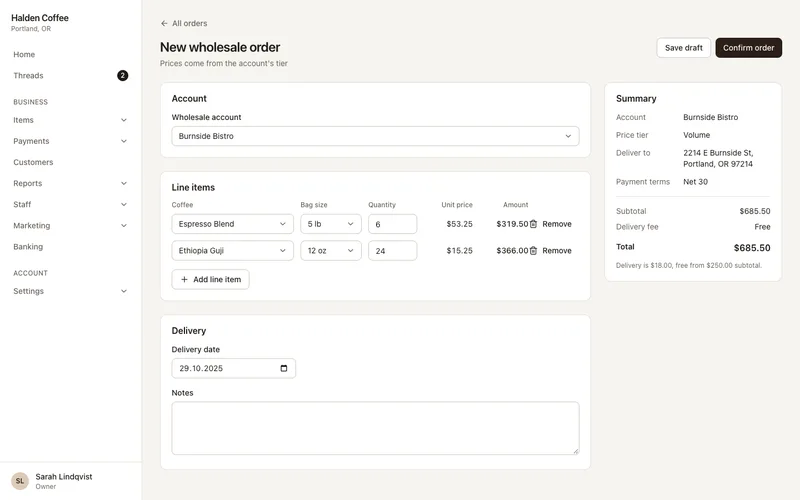This screenshot has width=800, height=500.
Task: Click the $15.25 unit price
Action: pyautogui.click(x=459, y=251)
